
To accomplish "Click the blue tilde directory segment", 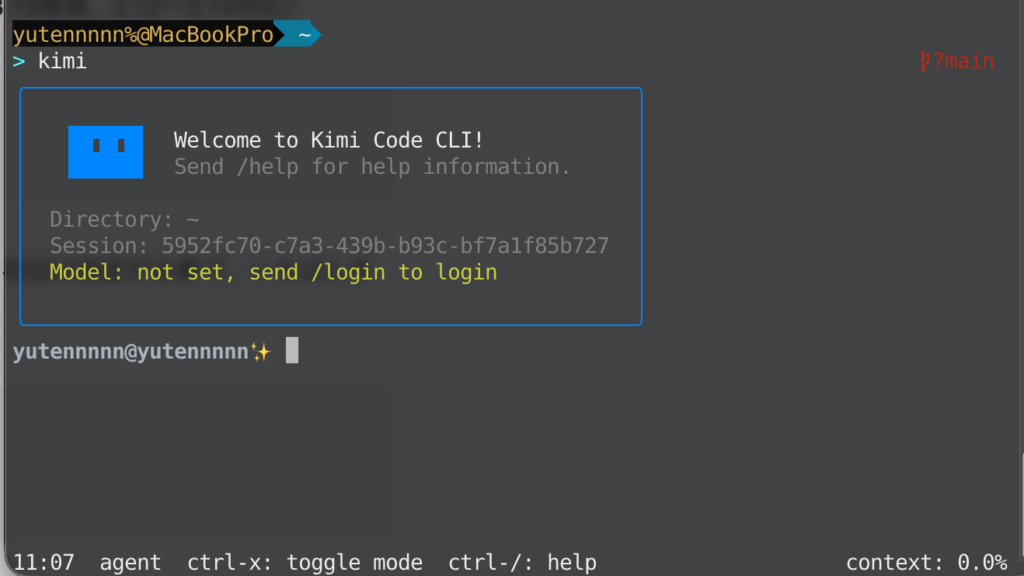I will click(304, 35).
